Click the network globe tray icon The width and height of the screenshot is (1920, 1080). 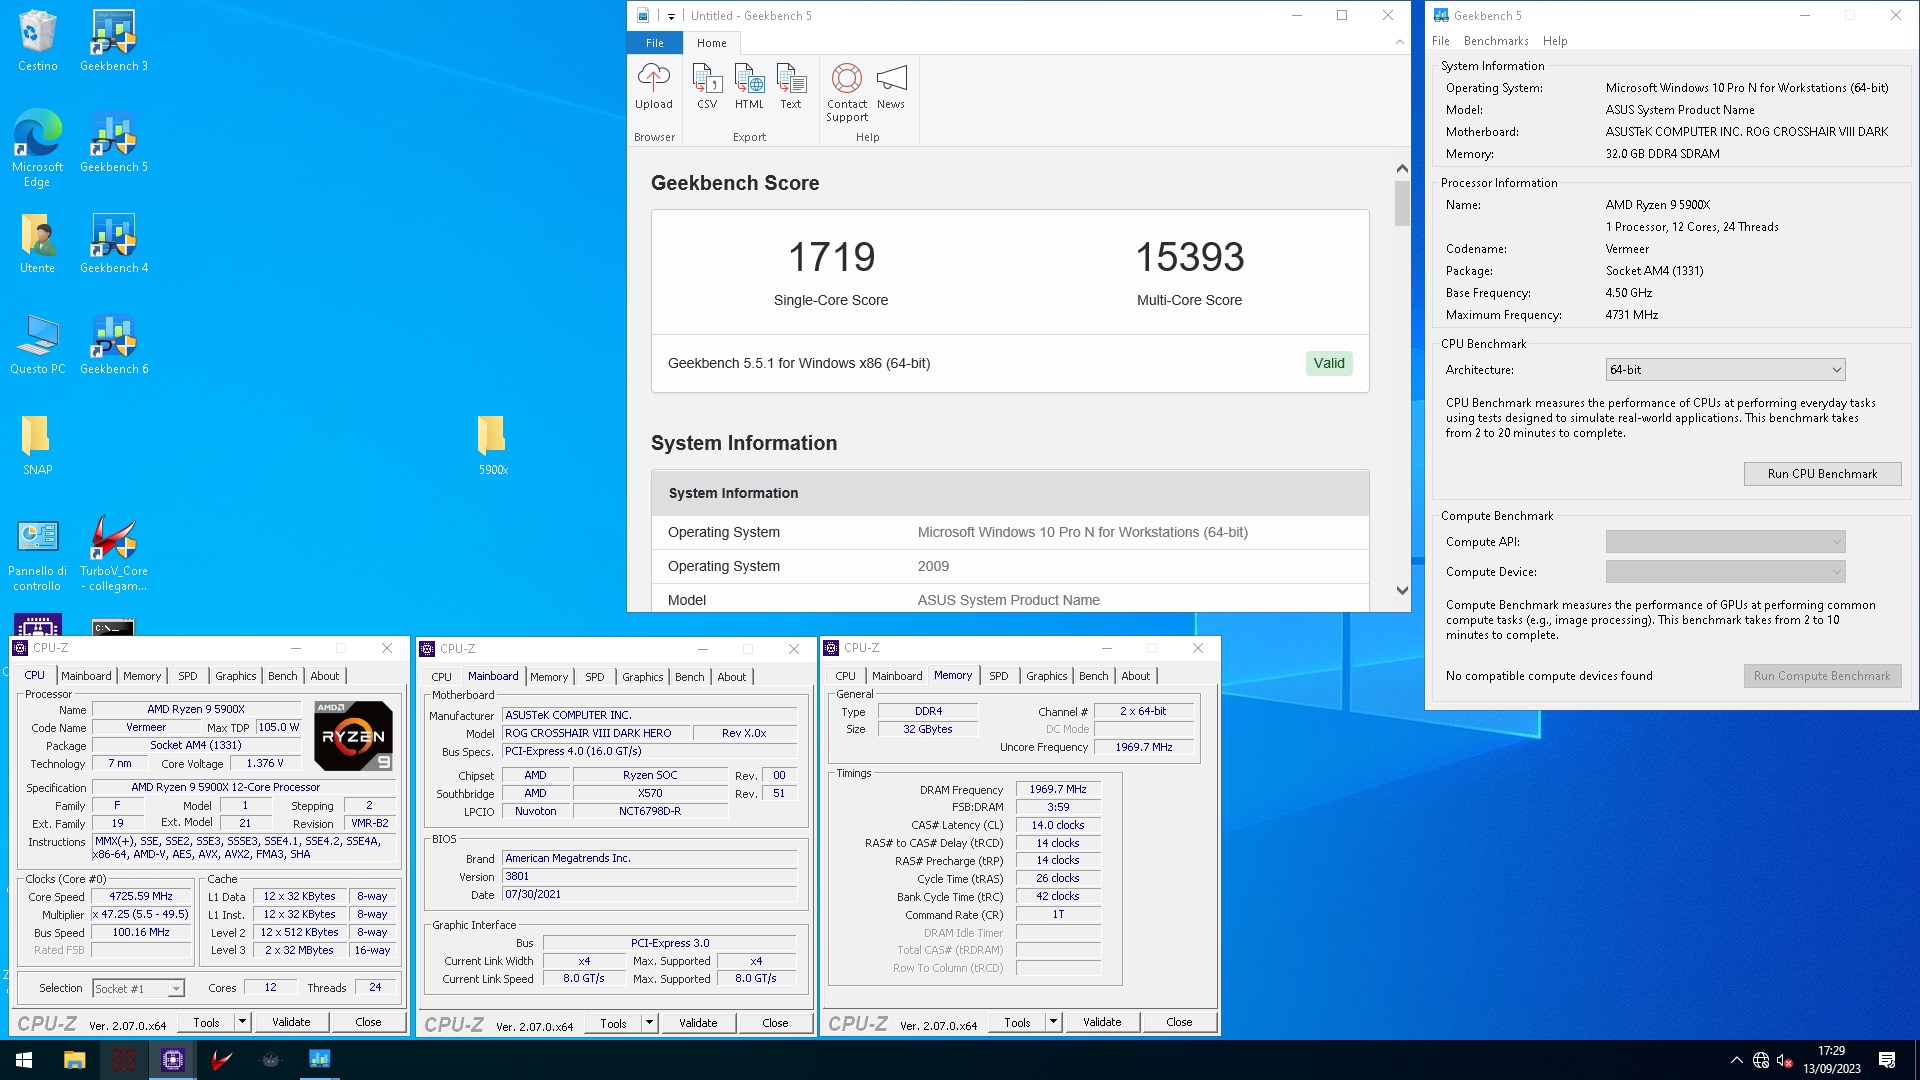tap(1761, 1060)
